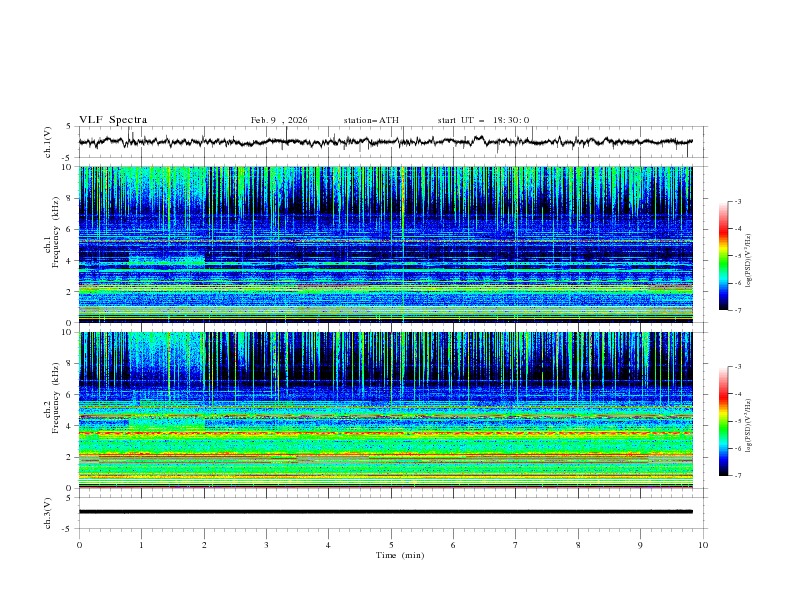
Task: Click the ch.1 voltage waveform trace
Action: click(x=385, y=142)
